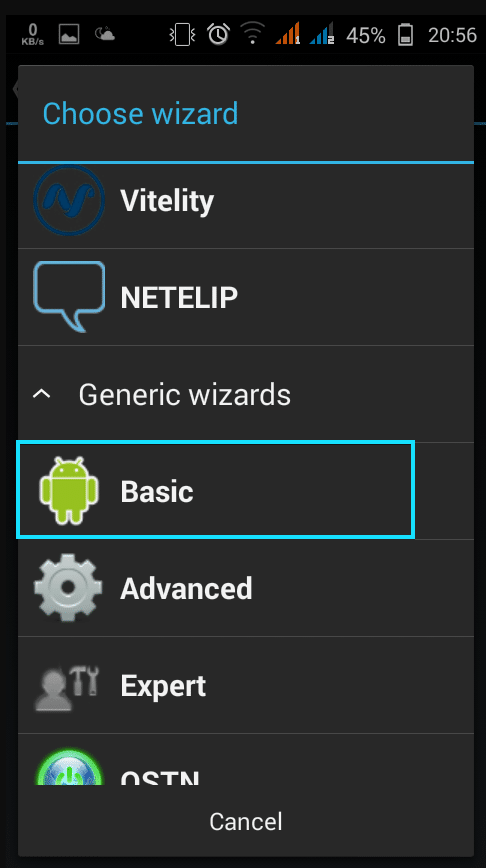Image resolution: width=486 pixels, height=868 pixels.
Task: Tap the image notification icon
Action: click(69, 35)
